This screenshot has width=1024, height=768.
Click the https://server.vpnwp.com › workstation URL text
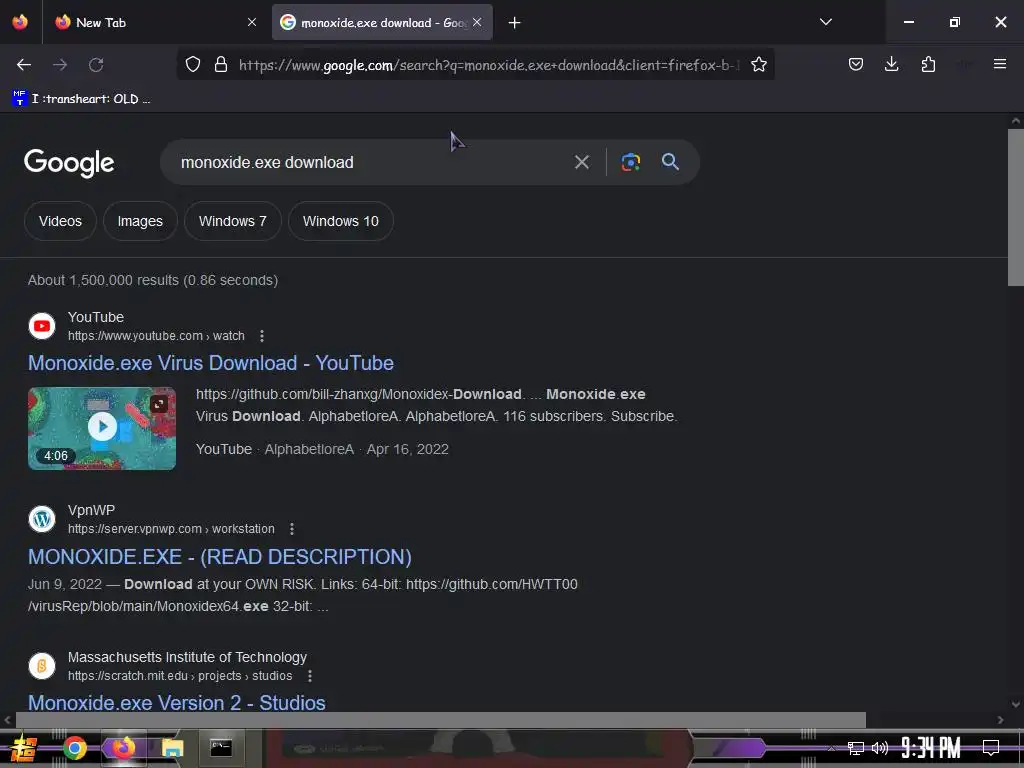(171, 529)
